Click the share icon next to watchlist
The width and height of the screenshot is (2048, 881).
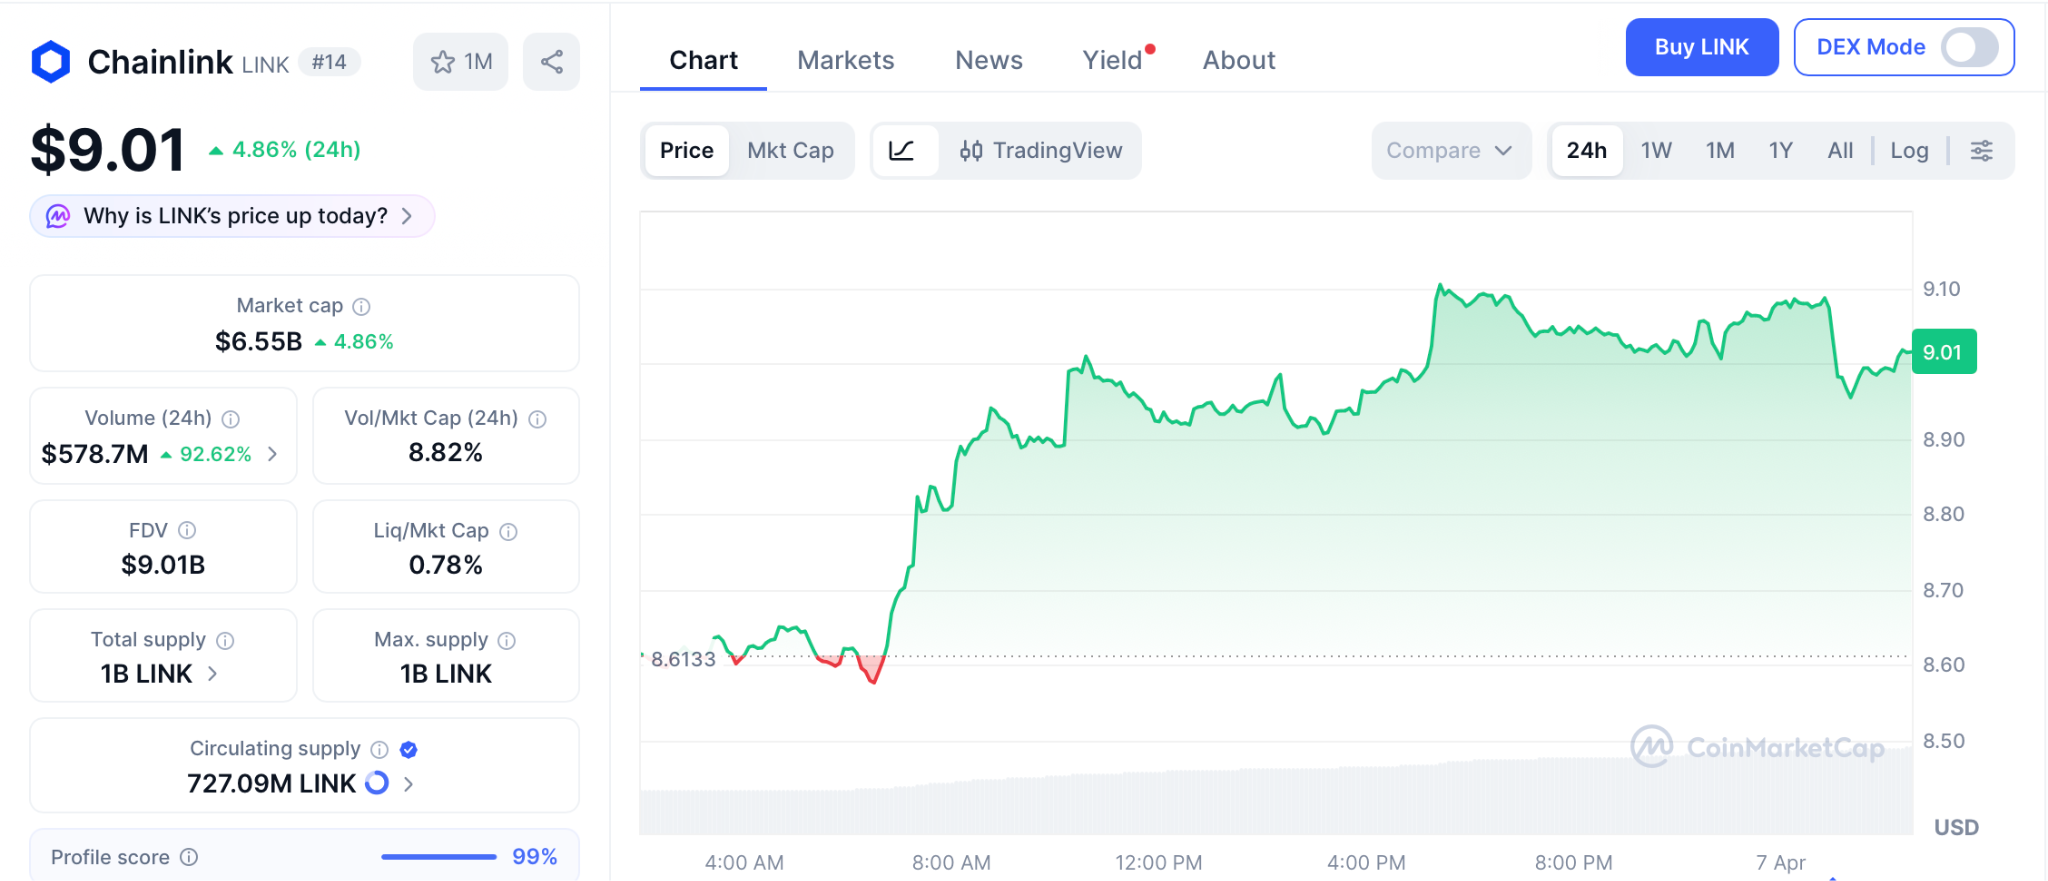(551, 62)
